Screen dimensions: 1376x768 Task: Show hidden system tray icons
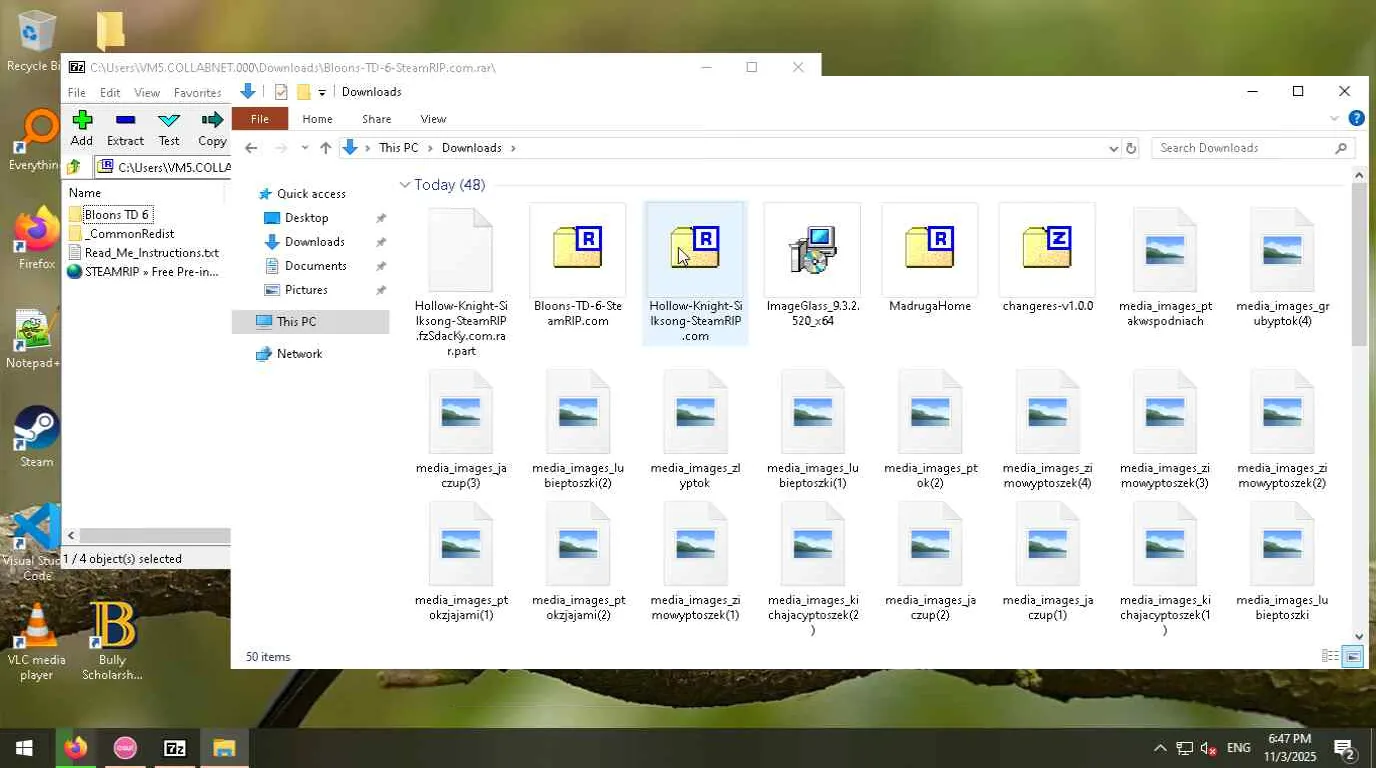pyautogui.click(x=1160, y=748)
